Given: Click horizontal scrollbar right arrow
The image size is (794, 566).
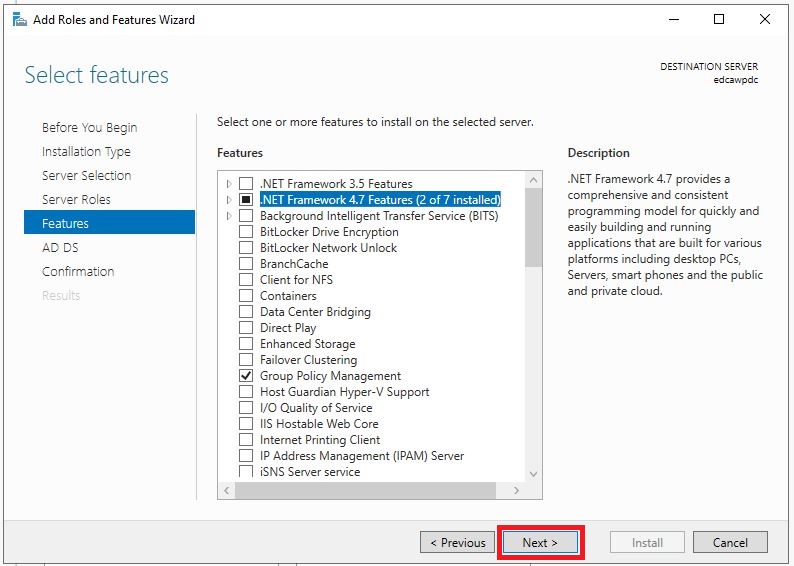Looking at the screenshot, I should pos(516,490).
